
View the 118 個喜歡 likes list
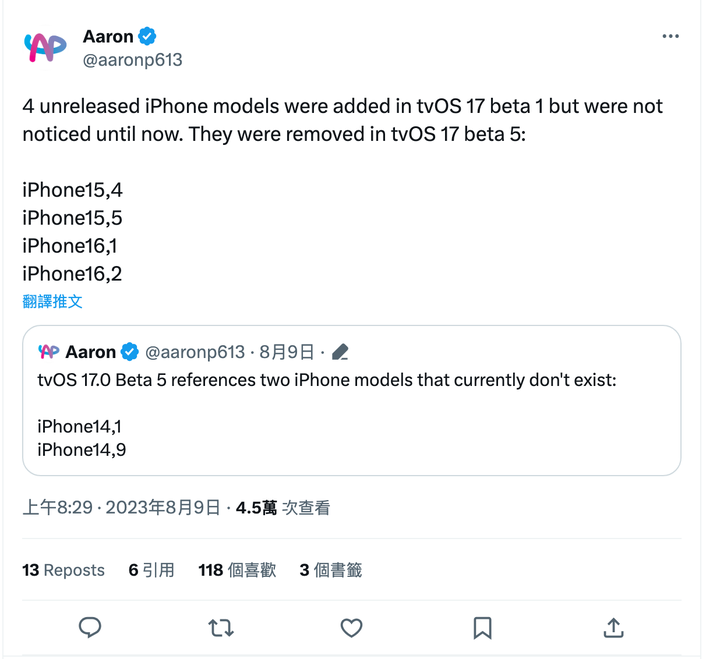pos(237,570)
